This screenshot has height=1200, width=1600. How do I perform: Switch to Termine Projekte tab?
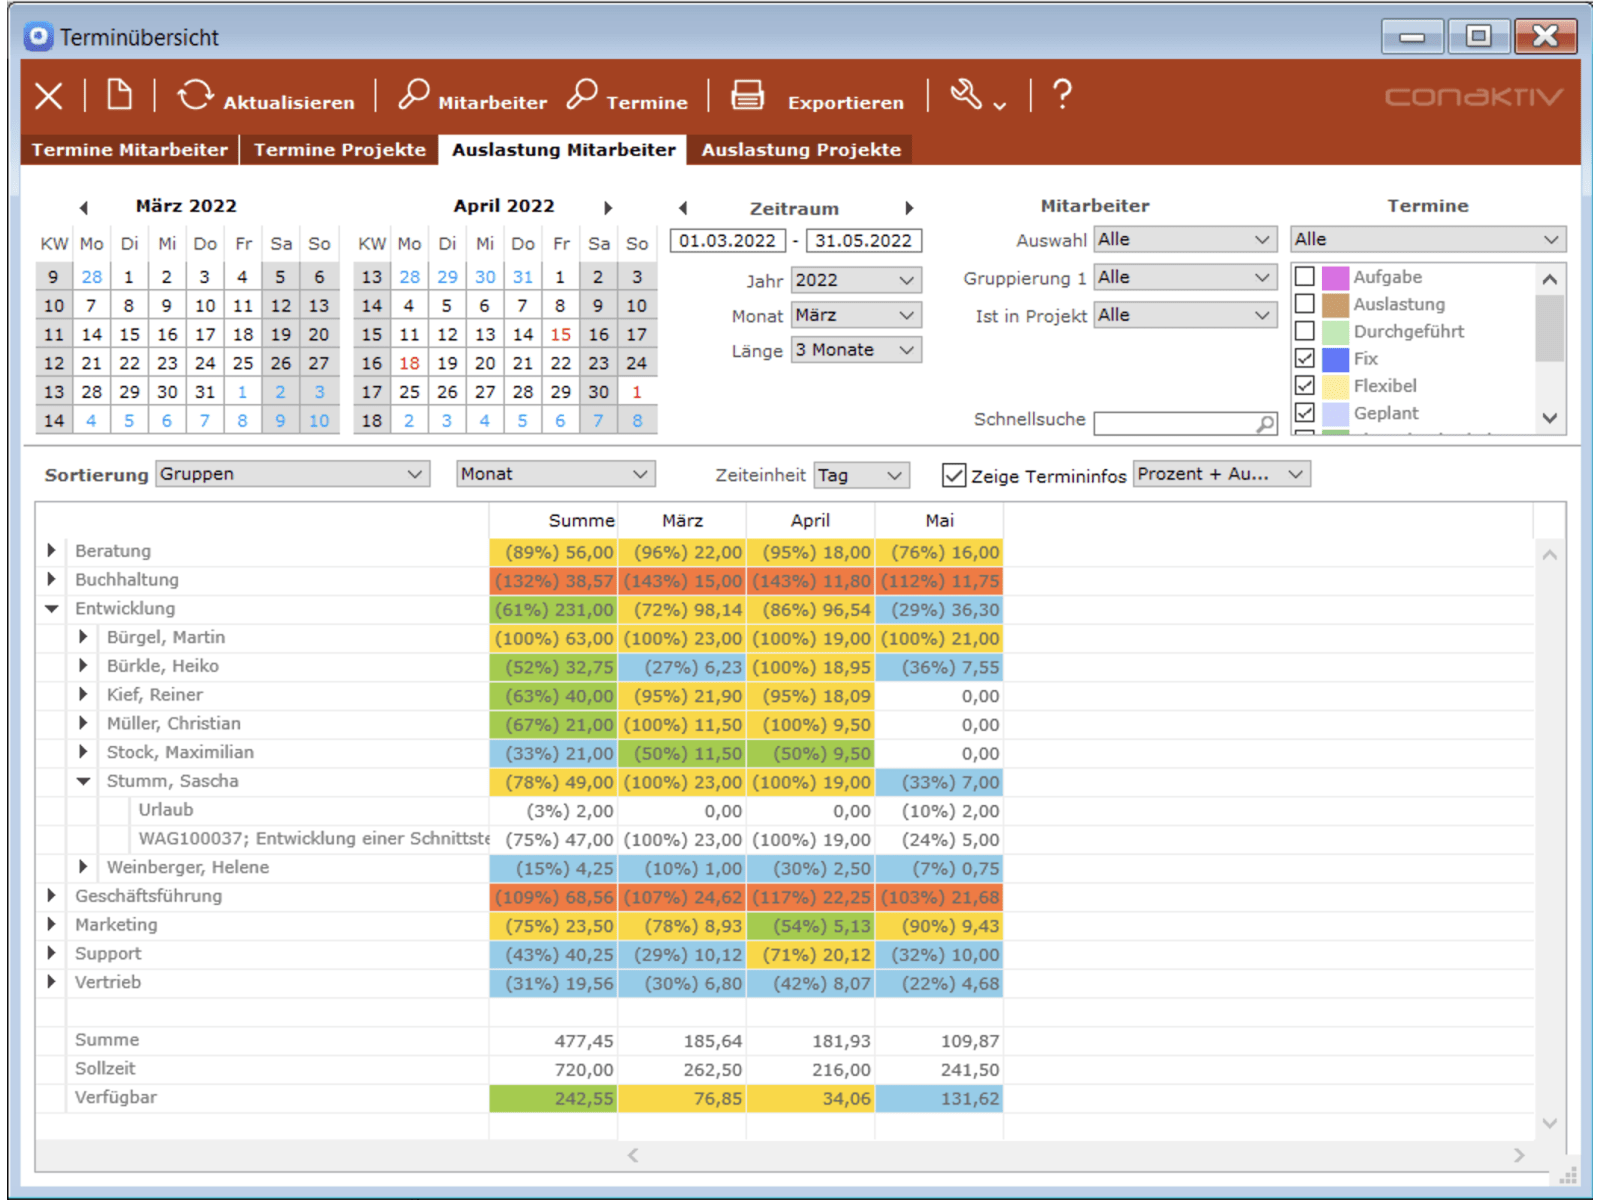(340, 150)
